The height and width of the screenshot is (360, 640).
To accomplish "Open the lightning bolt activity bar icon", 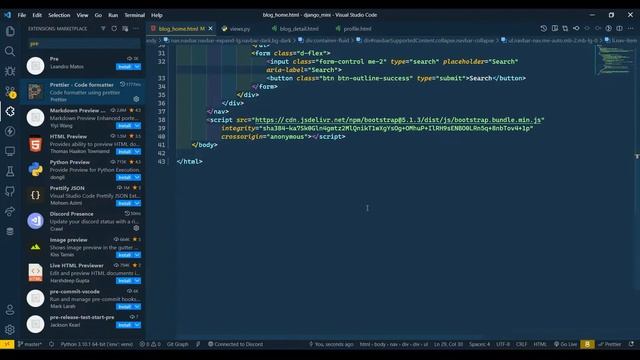I will [x=10, y=131].
